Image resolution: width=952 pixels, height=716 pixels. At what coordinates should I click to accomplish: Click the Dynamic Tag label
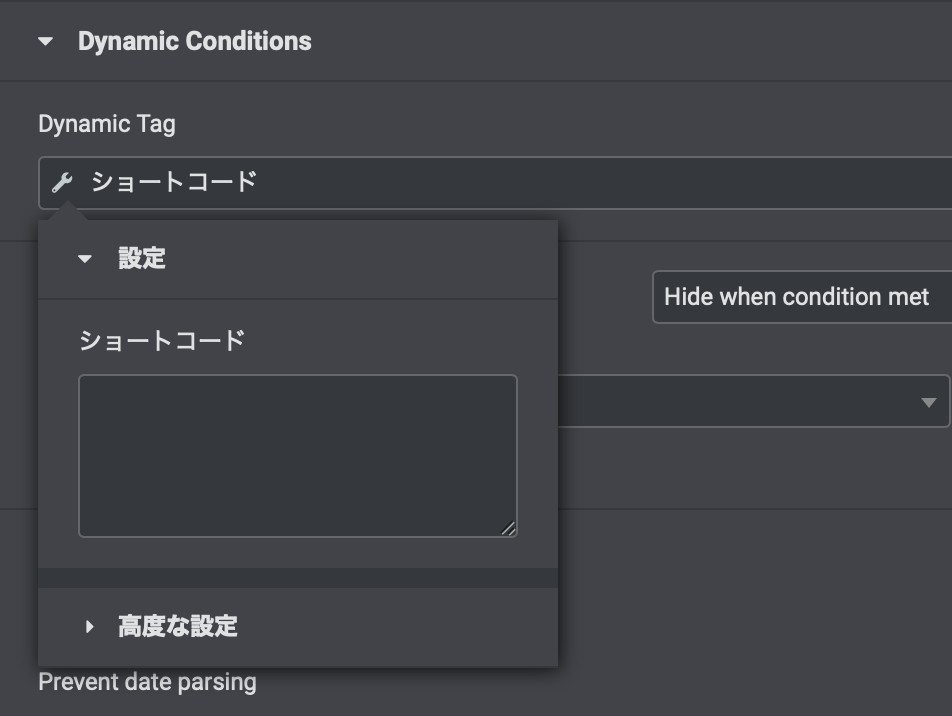pyautogui.click(x=107, y=124)
